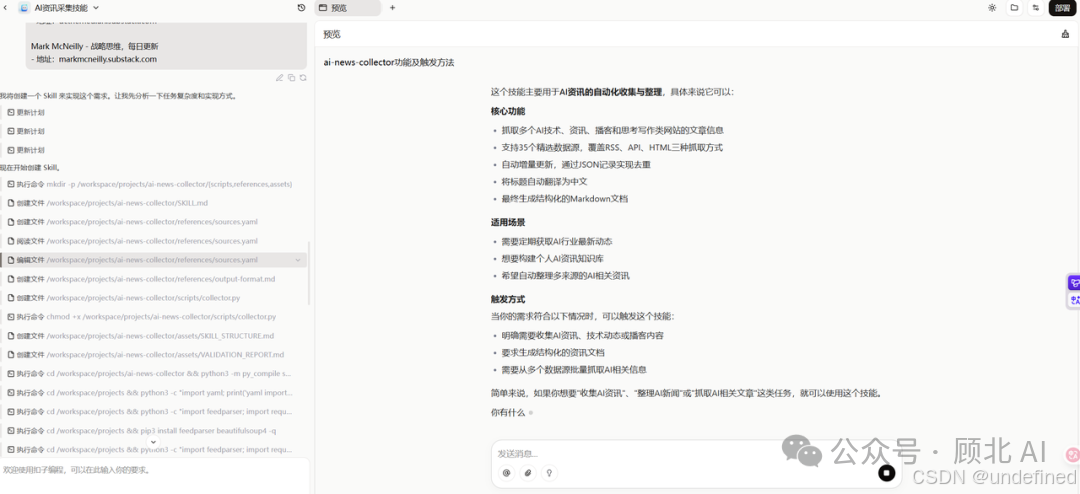Viewport: 1080px width, 494px height.
Task: Go back using the top-left arrow
Action: 6,8
